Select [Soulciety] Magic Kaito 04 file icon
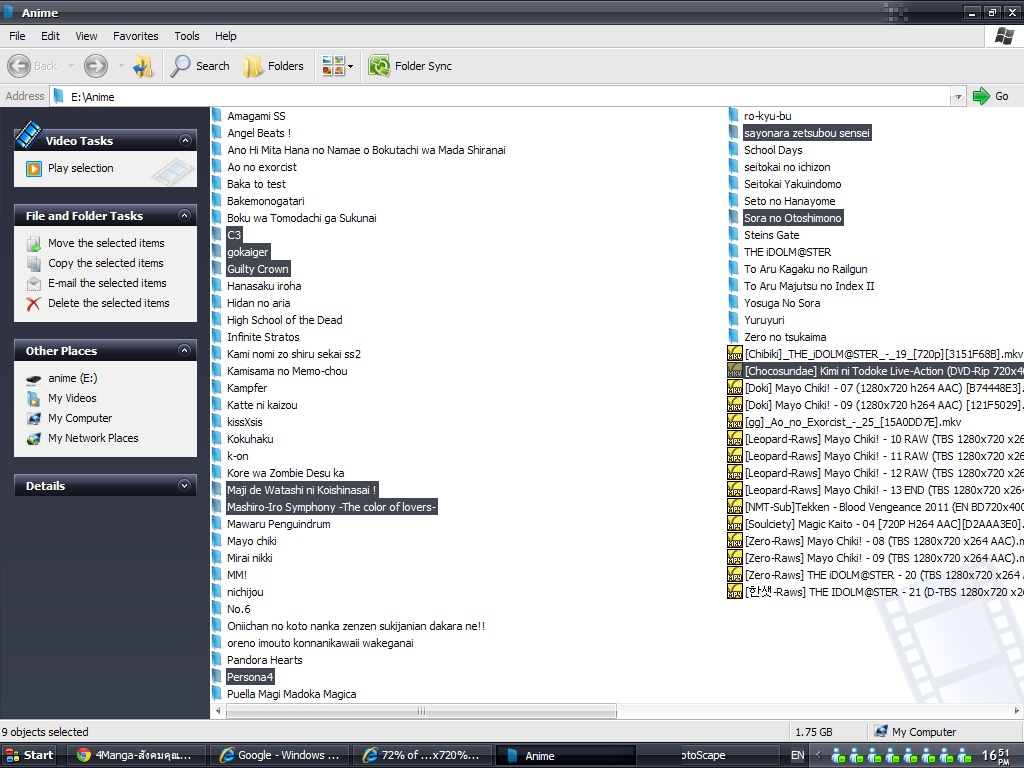Image resolution: width=1024 pixels, height=768 pixels. 735,523
